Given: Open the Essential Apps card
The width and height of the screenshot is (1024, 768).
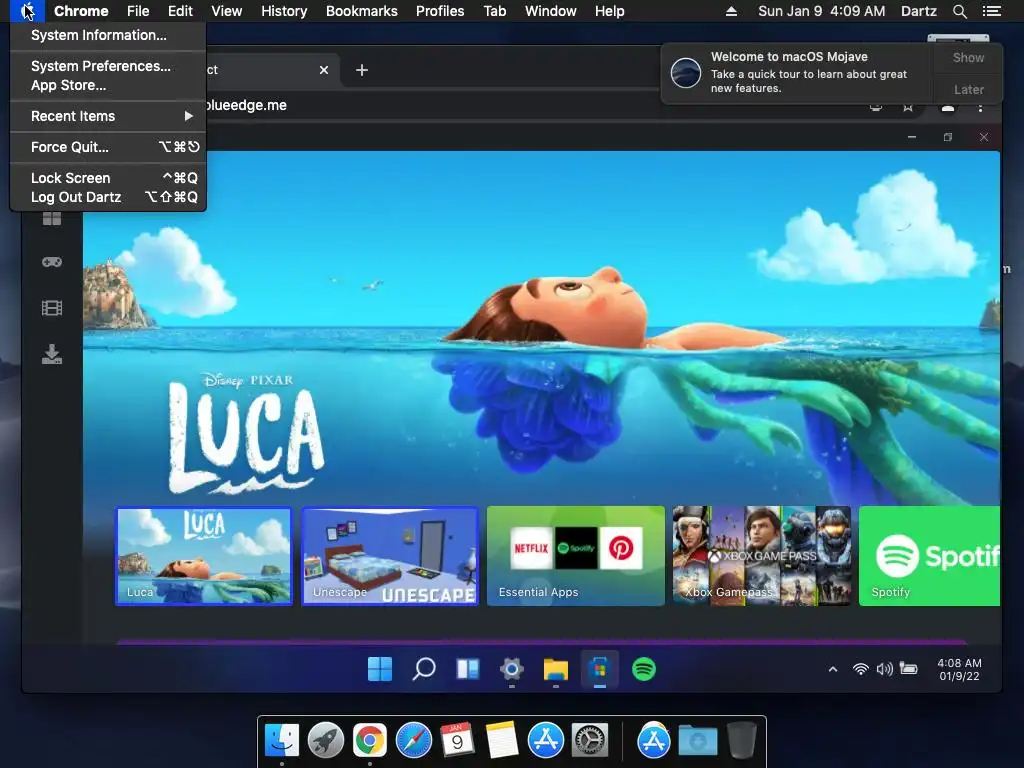Looking at the screenshot, I should click(x=575, y=556).
